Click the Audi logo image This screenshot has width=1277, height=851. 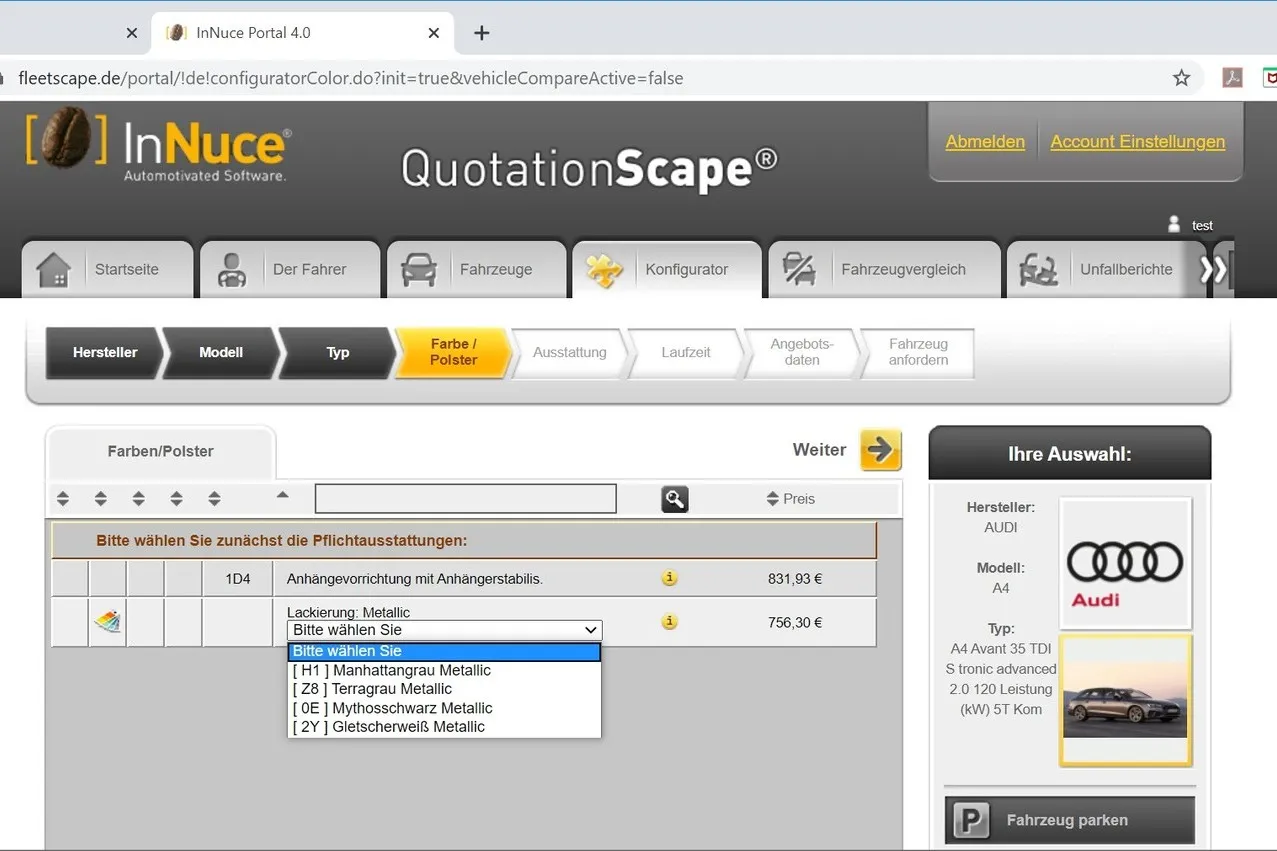1125,563
